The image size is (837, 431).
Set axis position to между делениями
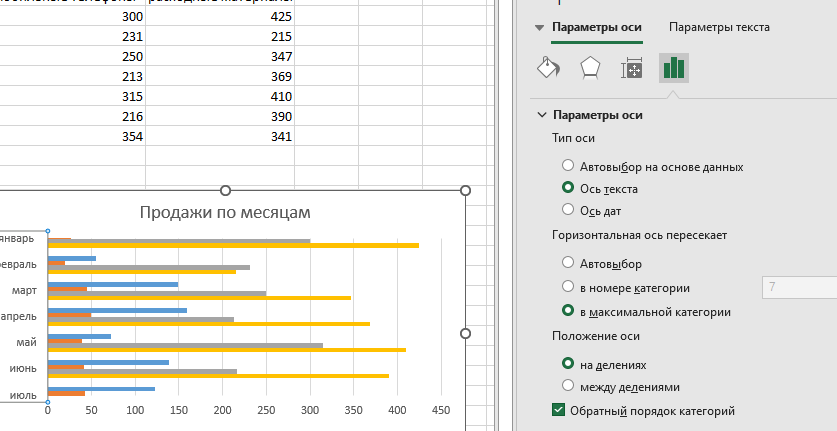point(568,386)
